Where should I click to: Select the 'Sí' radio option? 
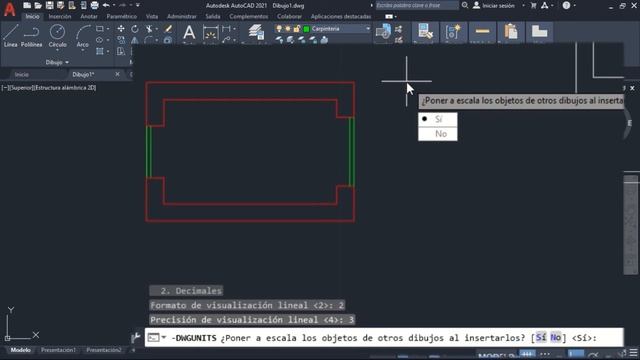[x=438, y=119]
